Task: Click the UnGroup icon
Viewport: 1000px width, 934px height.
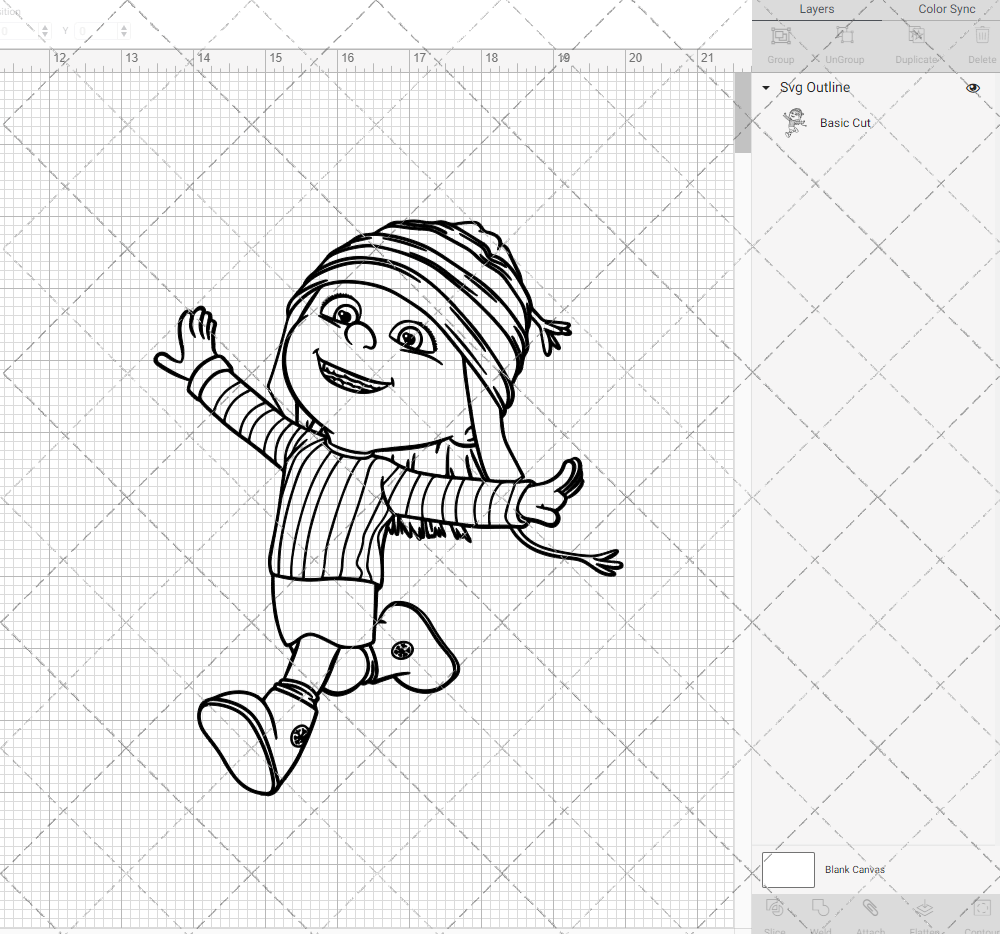Action: [845, 35]
